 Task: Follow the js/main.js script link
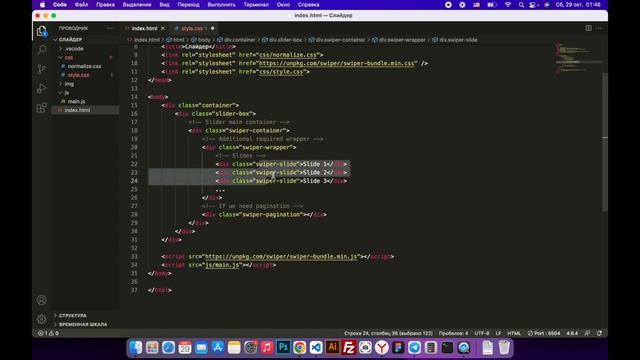(222, 265)
